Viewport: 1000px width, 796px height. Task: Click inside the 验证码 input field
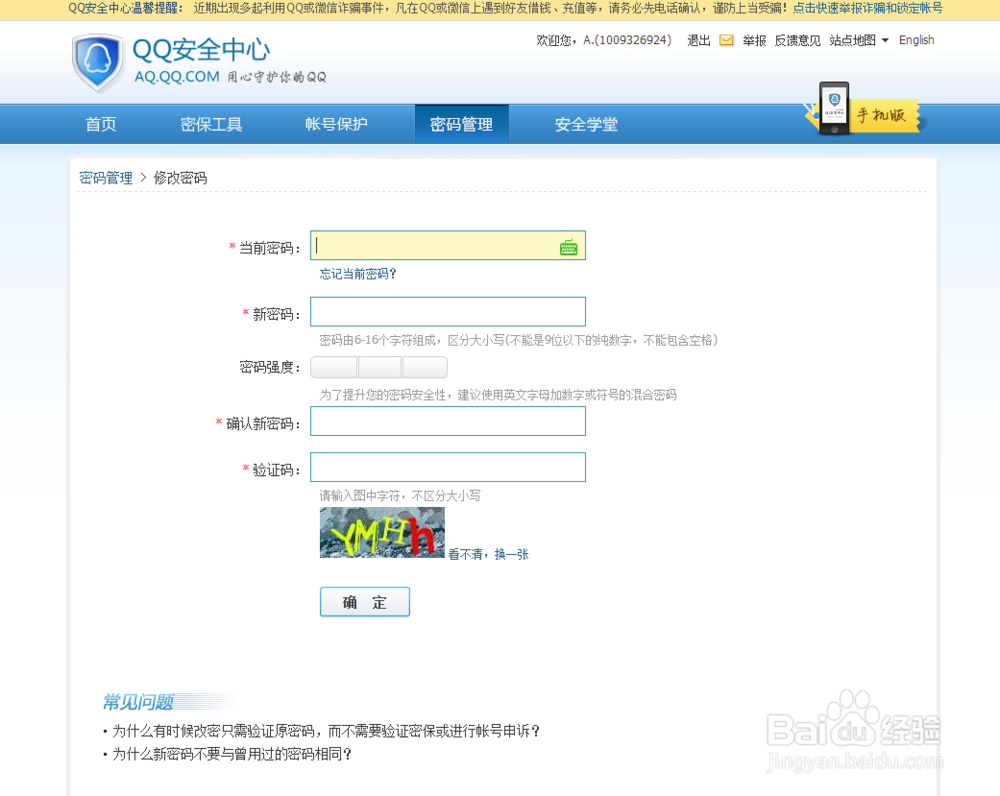coord(447,467)
